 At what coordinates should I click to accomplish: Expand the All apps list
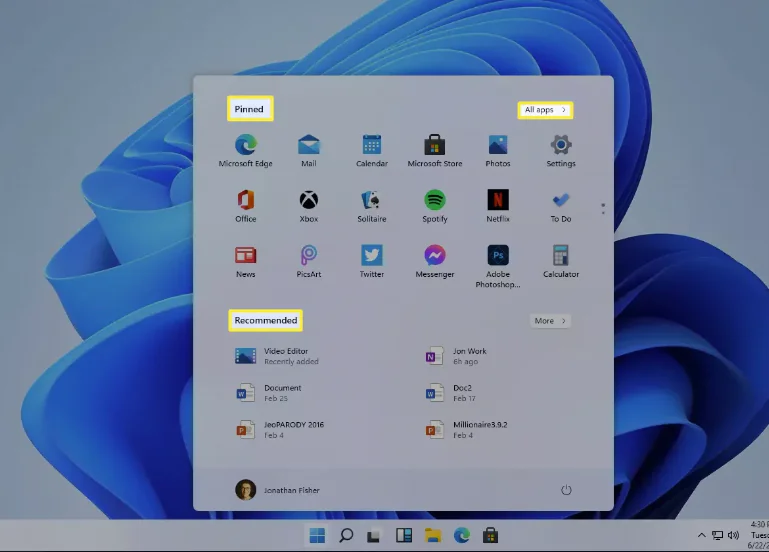coord(545,110)
